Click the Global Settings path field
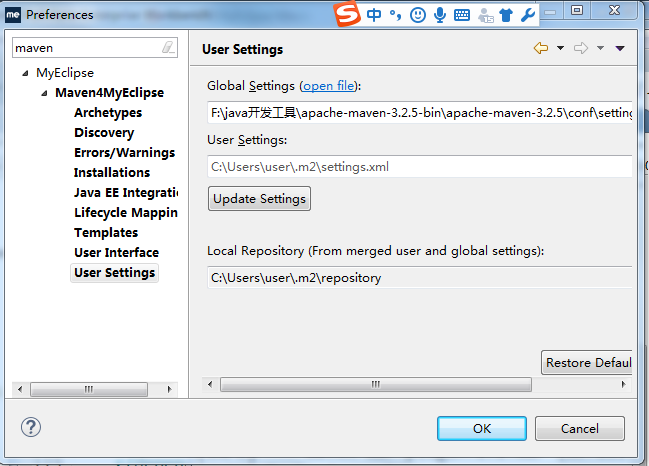The height and width of the screenshot is (466, 649). 420,113
